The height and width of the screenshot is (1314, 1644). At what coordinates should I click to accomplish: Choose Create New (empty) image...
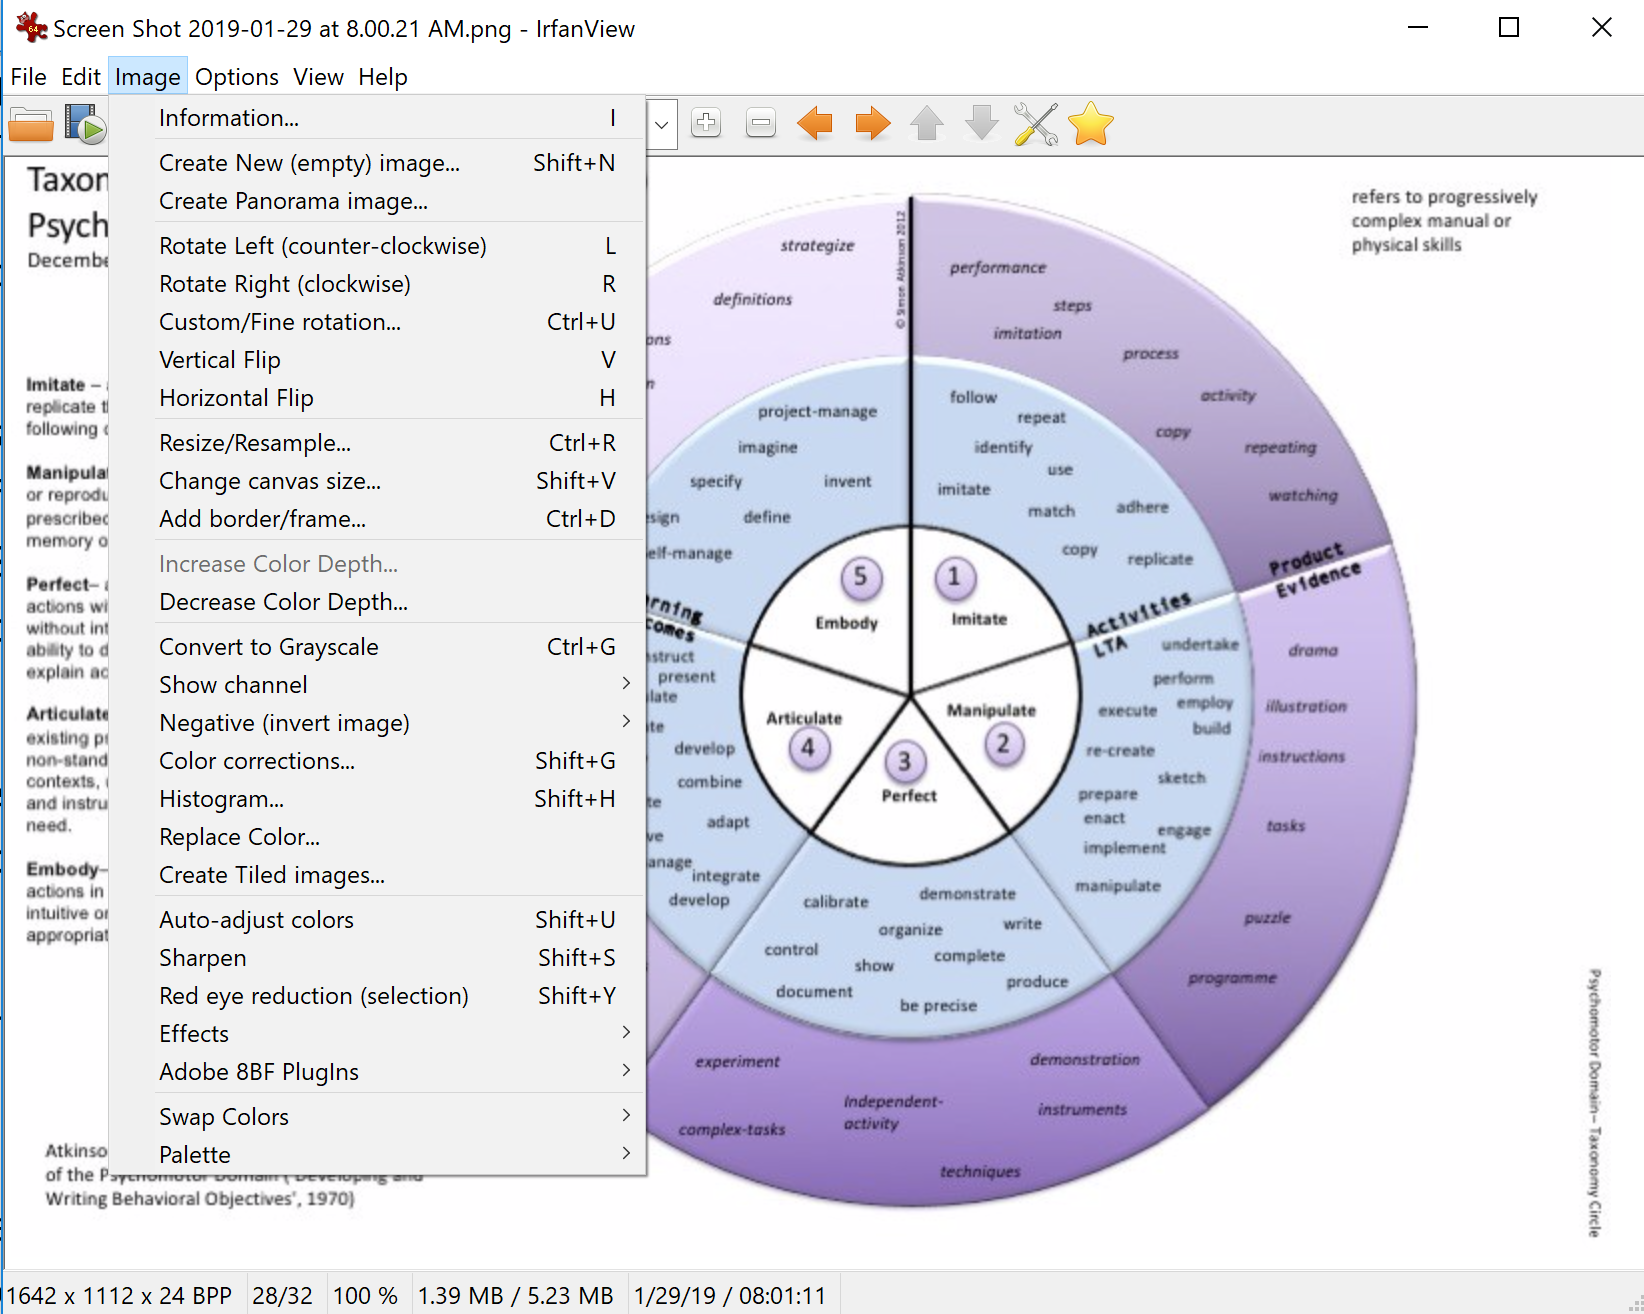point(377,163)
